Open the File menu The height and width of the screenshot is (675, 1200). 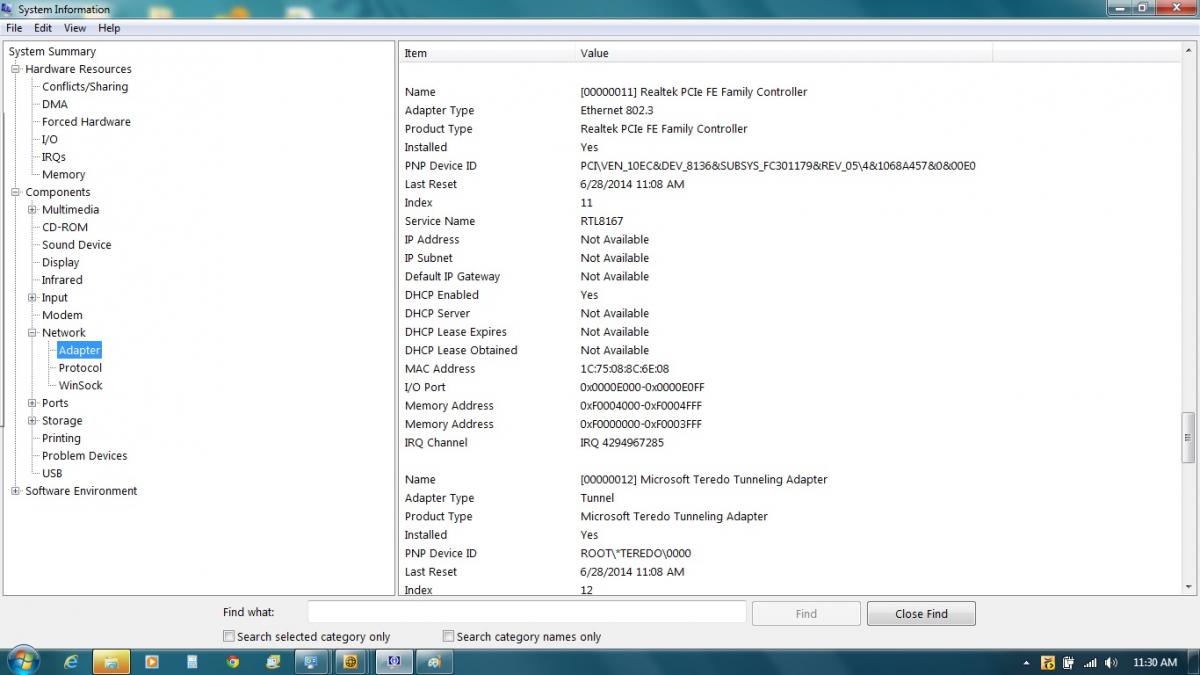14,28
